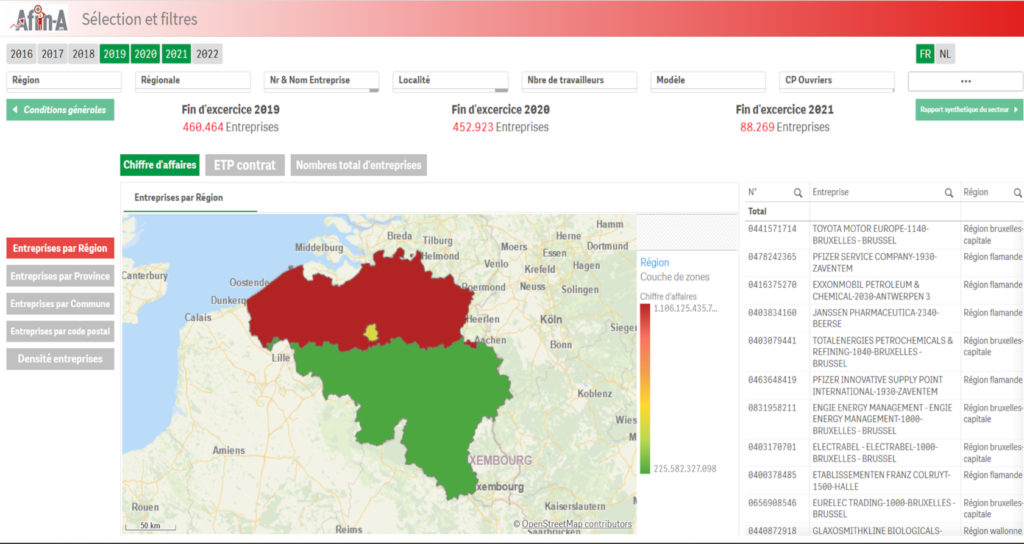
Task: Show Densité entreprises view
Action: pos(60,359)
